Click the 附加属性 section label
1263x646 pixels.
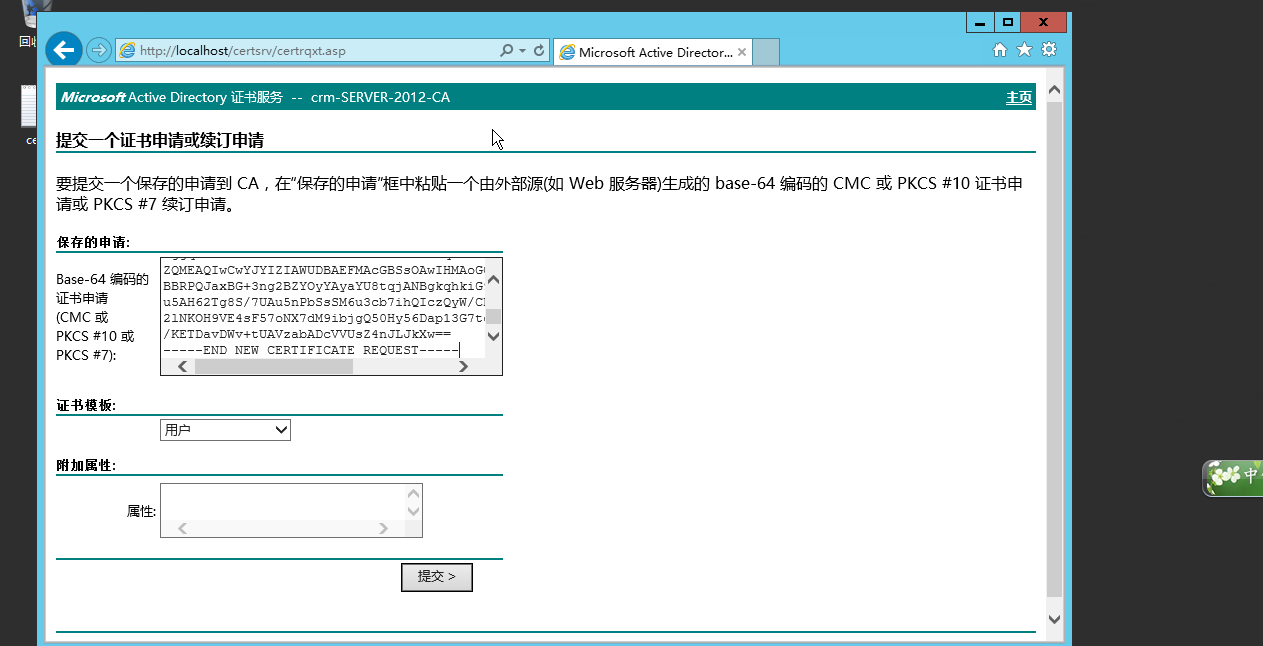[86, 466]
